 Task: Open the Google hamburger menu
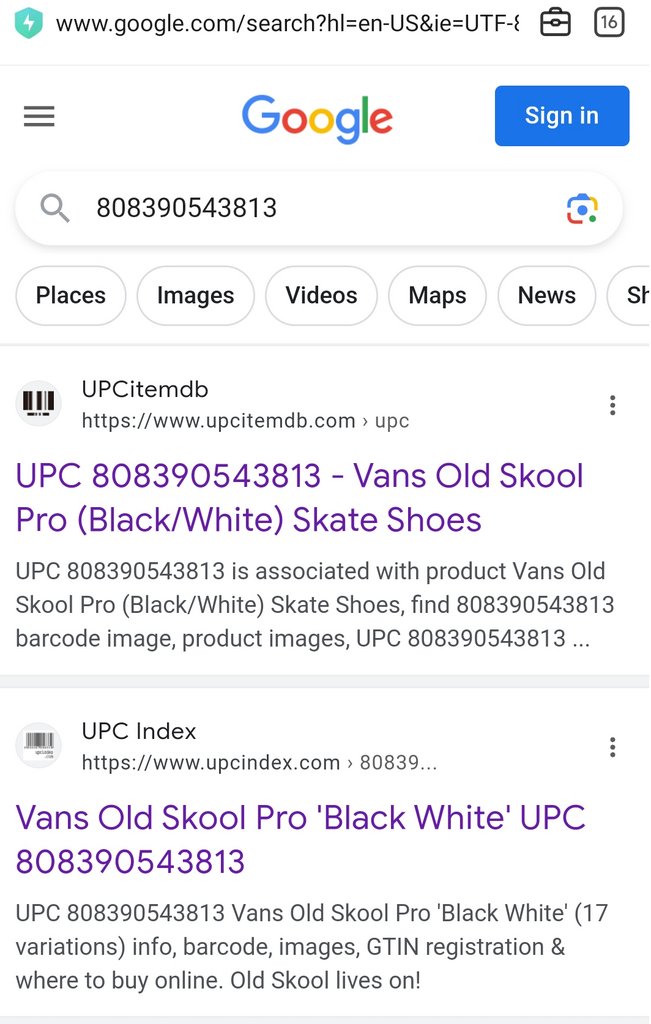click(39, 116)
